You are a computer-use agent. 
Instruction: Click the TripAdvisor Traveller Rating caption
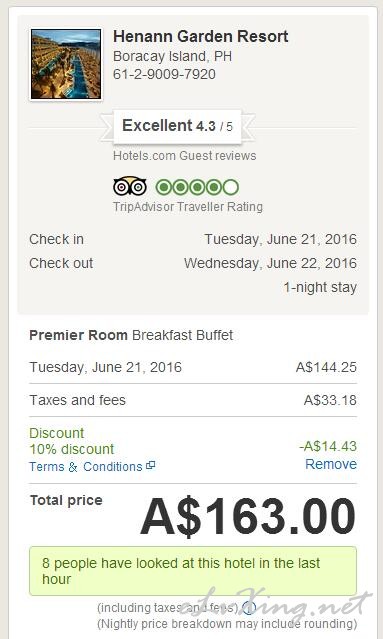(x=188, y=207)
